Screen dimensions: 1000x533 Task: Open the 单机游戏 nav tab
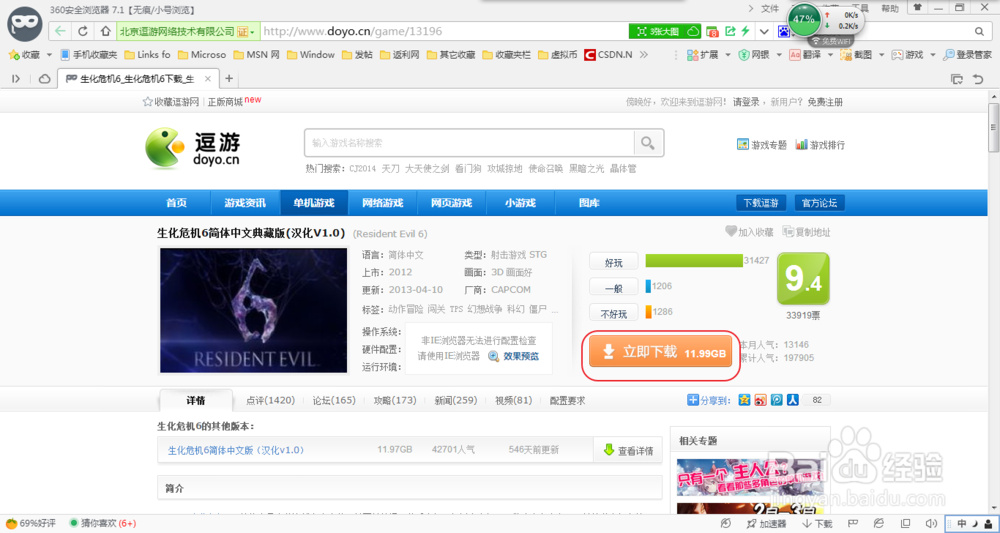coord(314,203)
